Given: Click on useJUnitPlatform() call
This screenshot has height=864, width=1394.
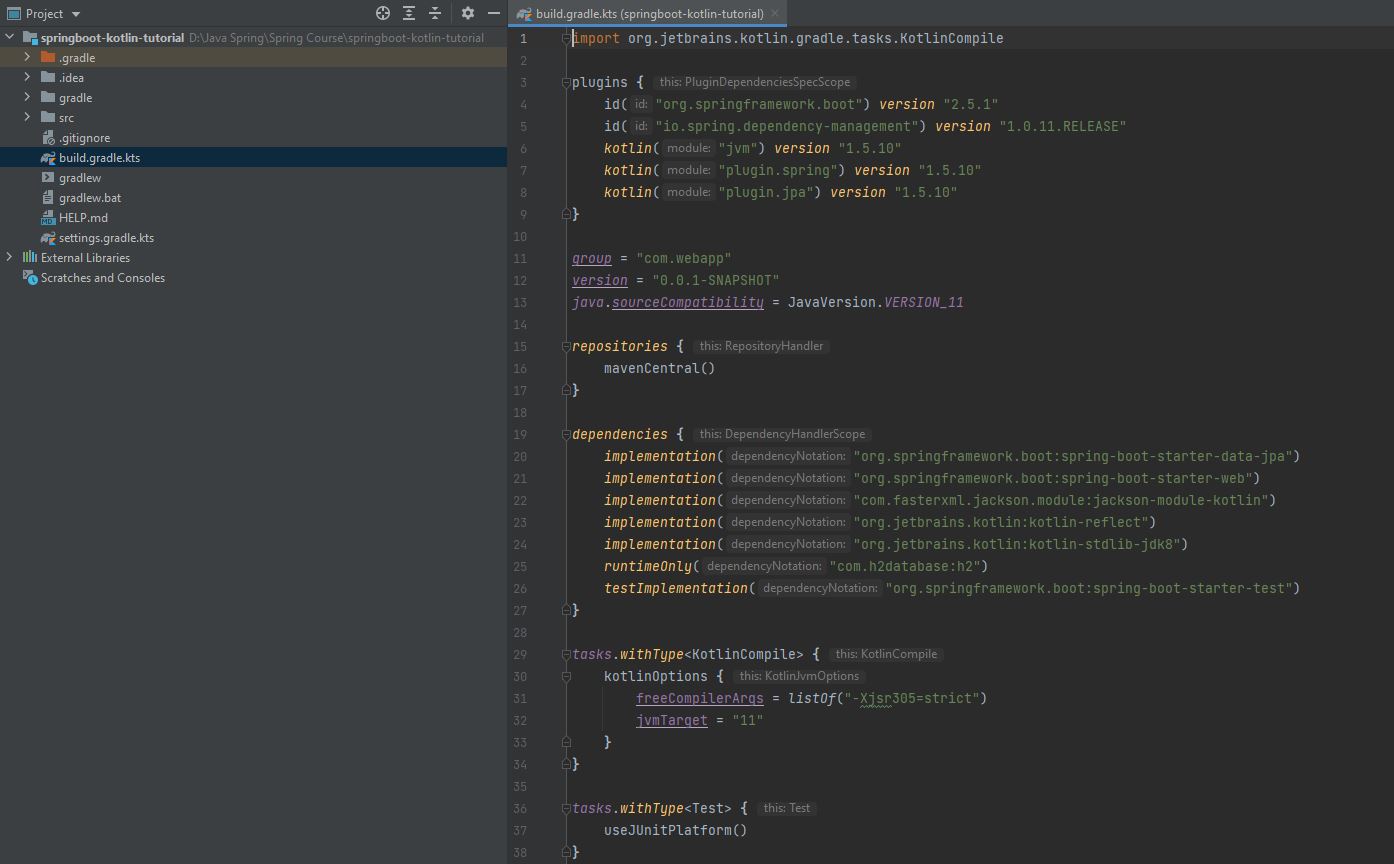Looking at the screenshot, I should pos(676,830).
